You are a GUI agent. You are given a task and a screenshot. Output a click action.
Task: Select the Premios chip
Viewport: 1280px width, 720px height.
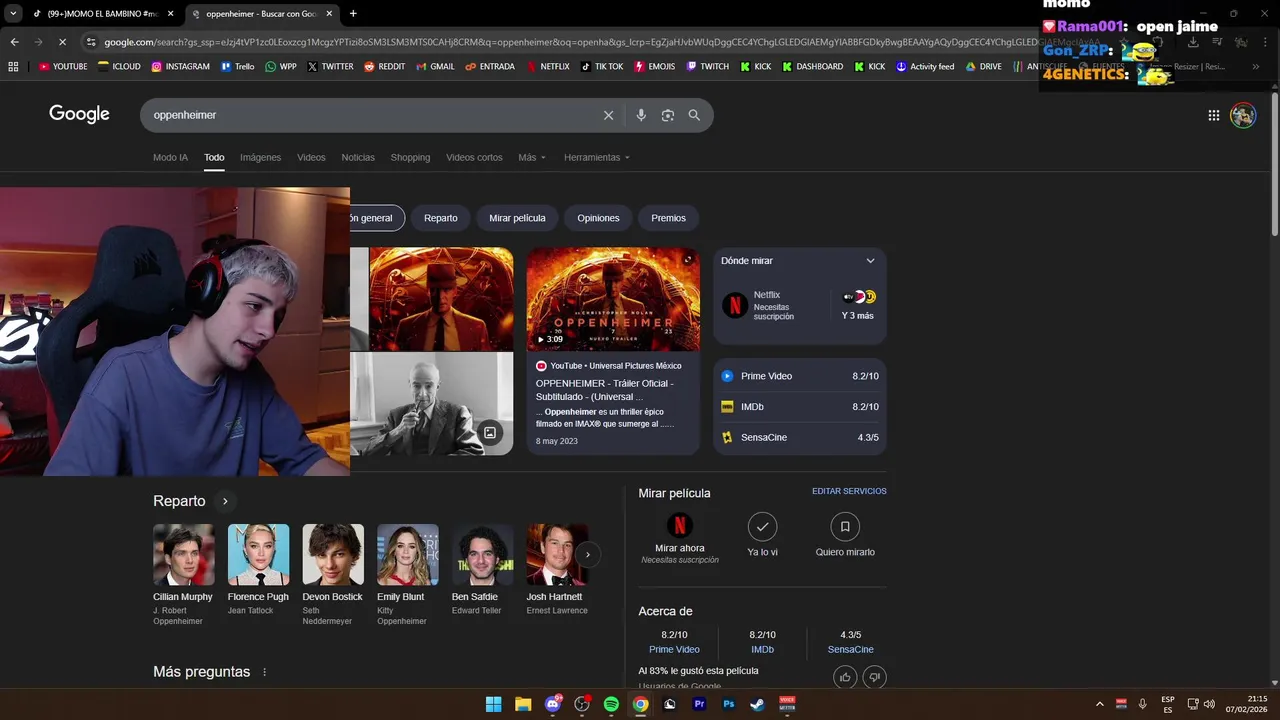pyautogui.click(x=669, y=218)
